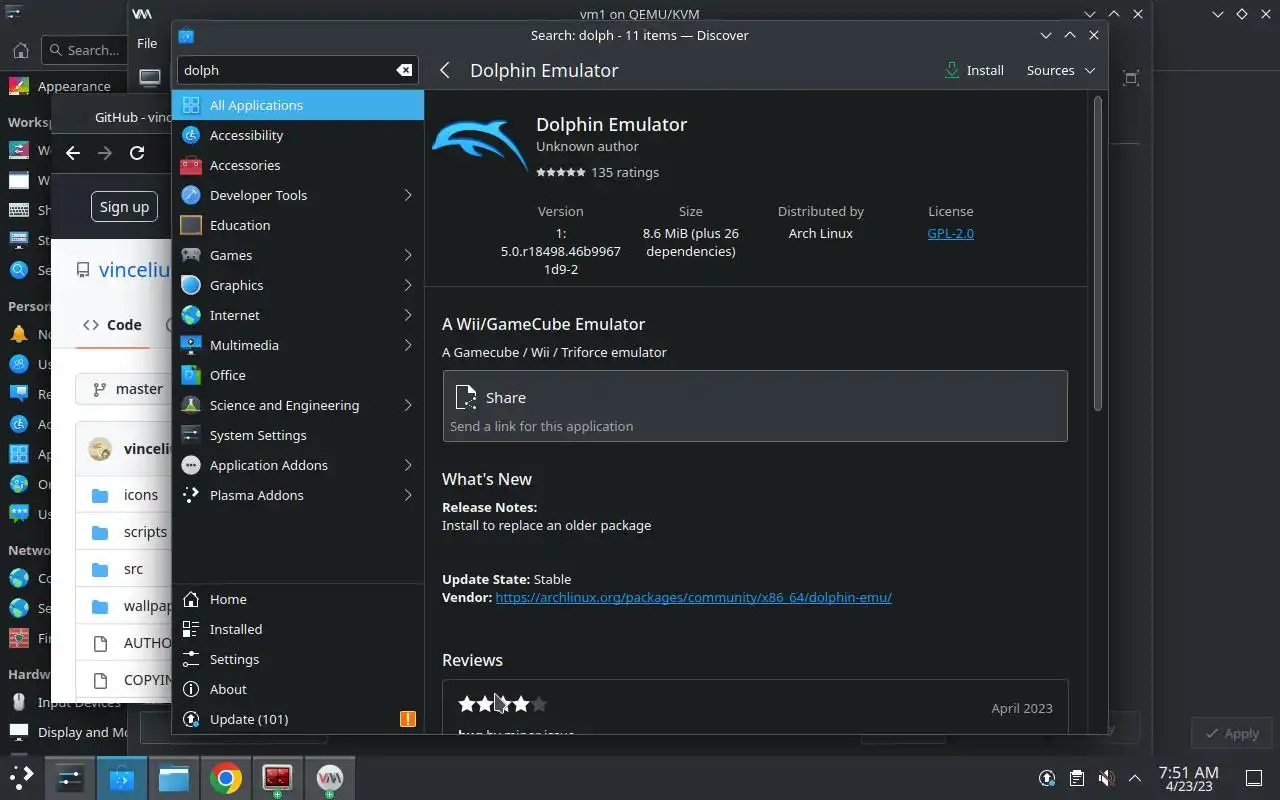Image resolution: width=1280 pixels, height=800 pixels.
Task: Open the Installed applications page
Action: pyautogui.click(x=298, y=629)
